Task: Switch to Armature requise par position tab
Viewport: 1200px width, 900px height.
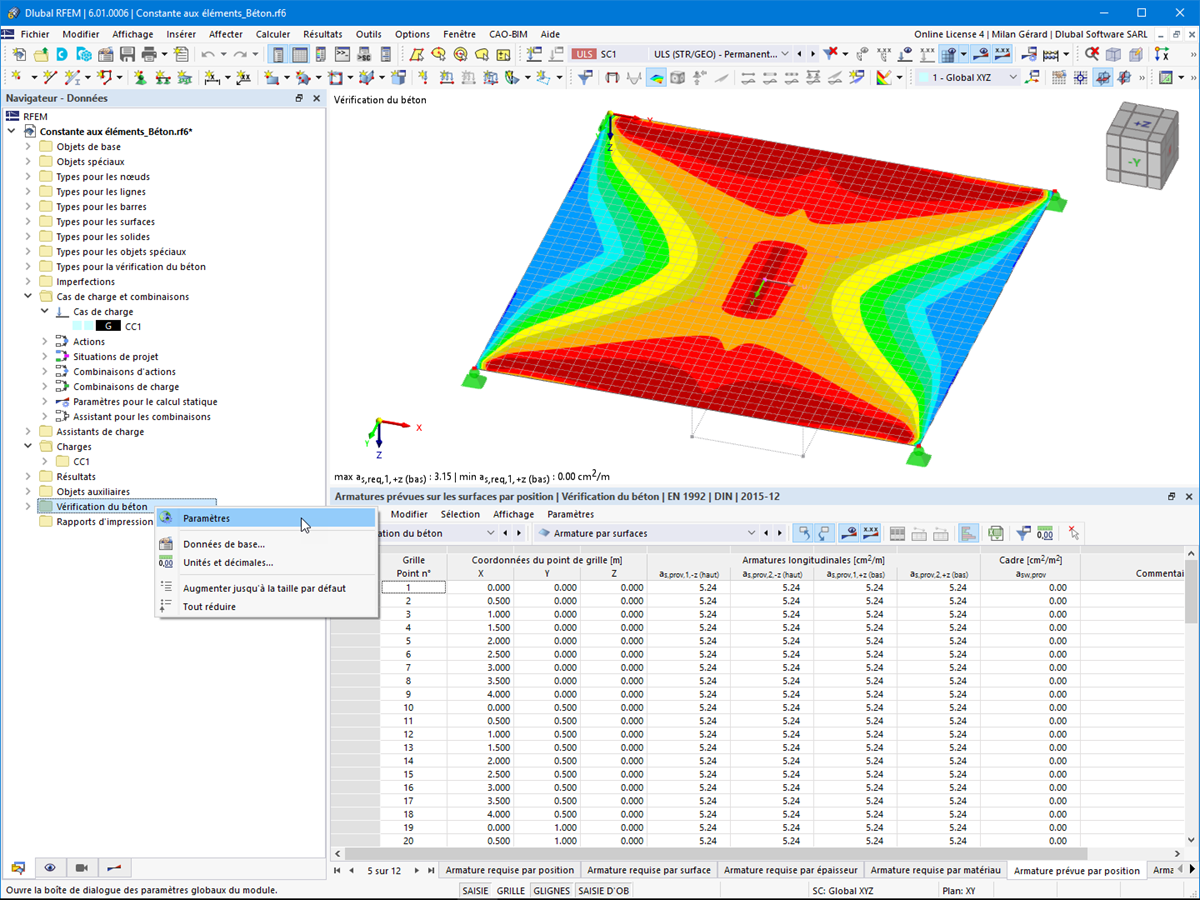Action: click(510, 870)
